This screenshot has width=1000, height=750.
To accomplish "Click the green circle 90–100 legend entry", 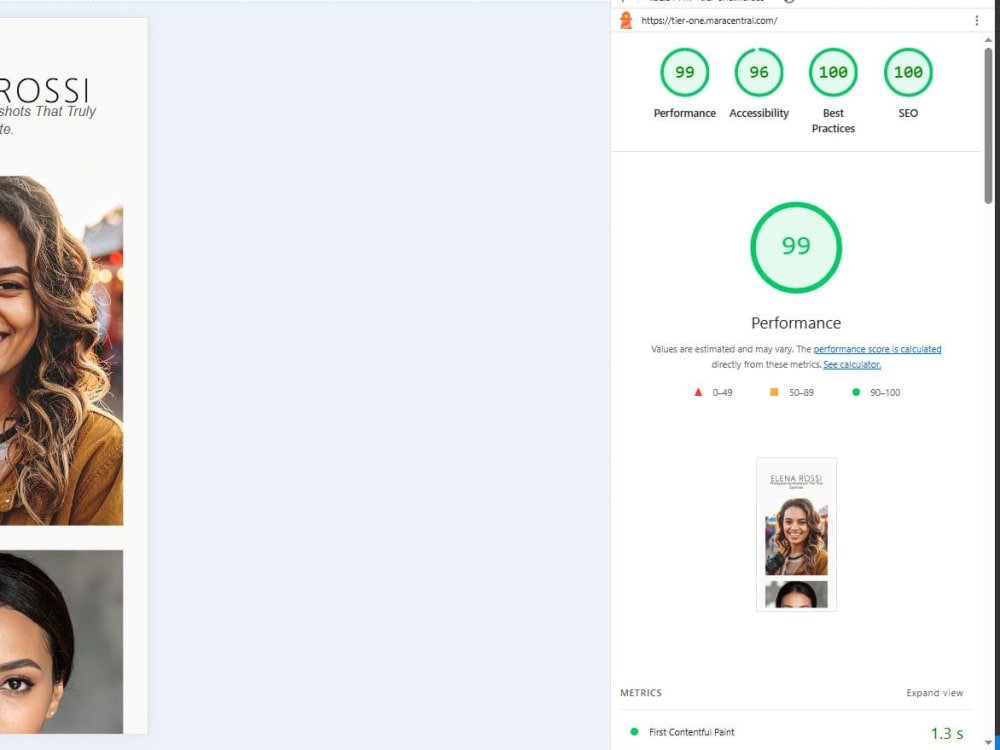I will pos(876,392).
